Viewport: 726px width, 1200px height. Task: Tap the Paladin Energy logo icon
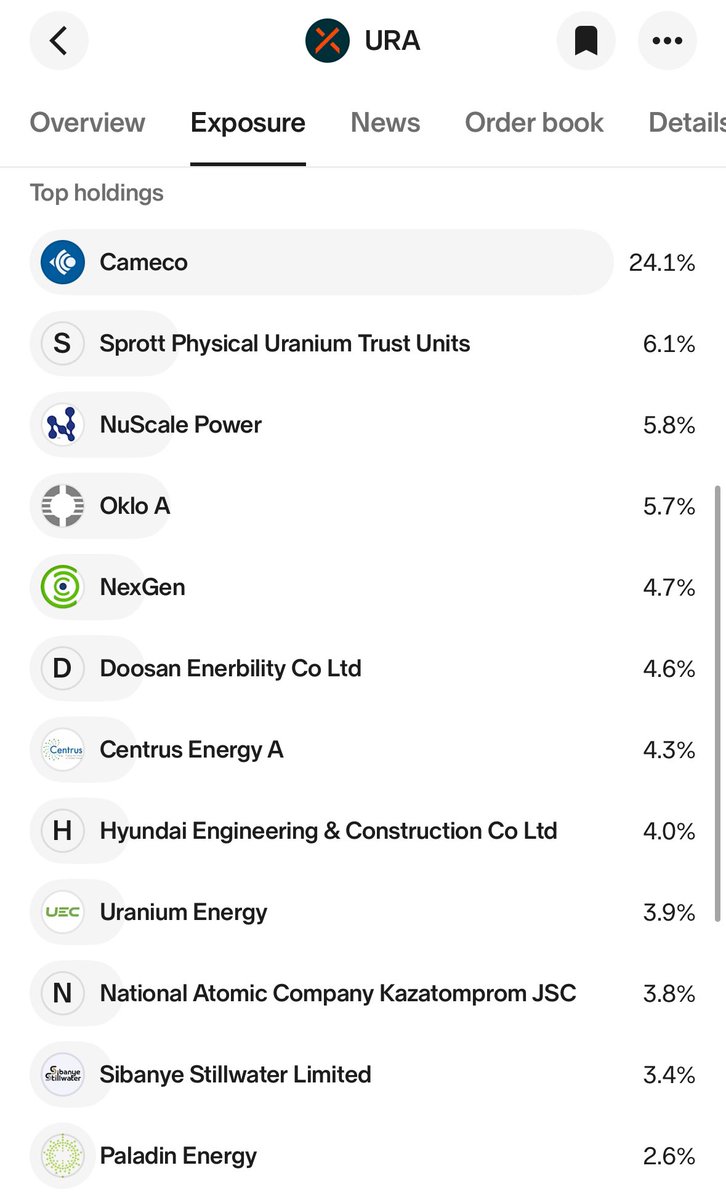[x=62, y=1156]
